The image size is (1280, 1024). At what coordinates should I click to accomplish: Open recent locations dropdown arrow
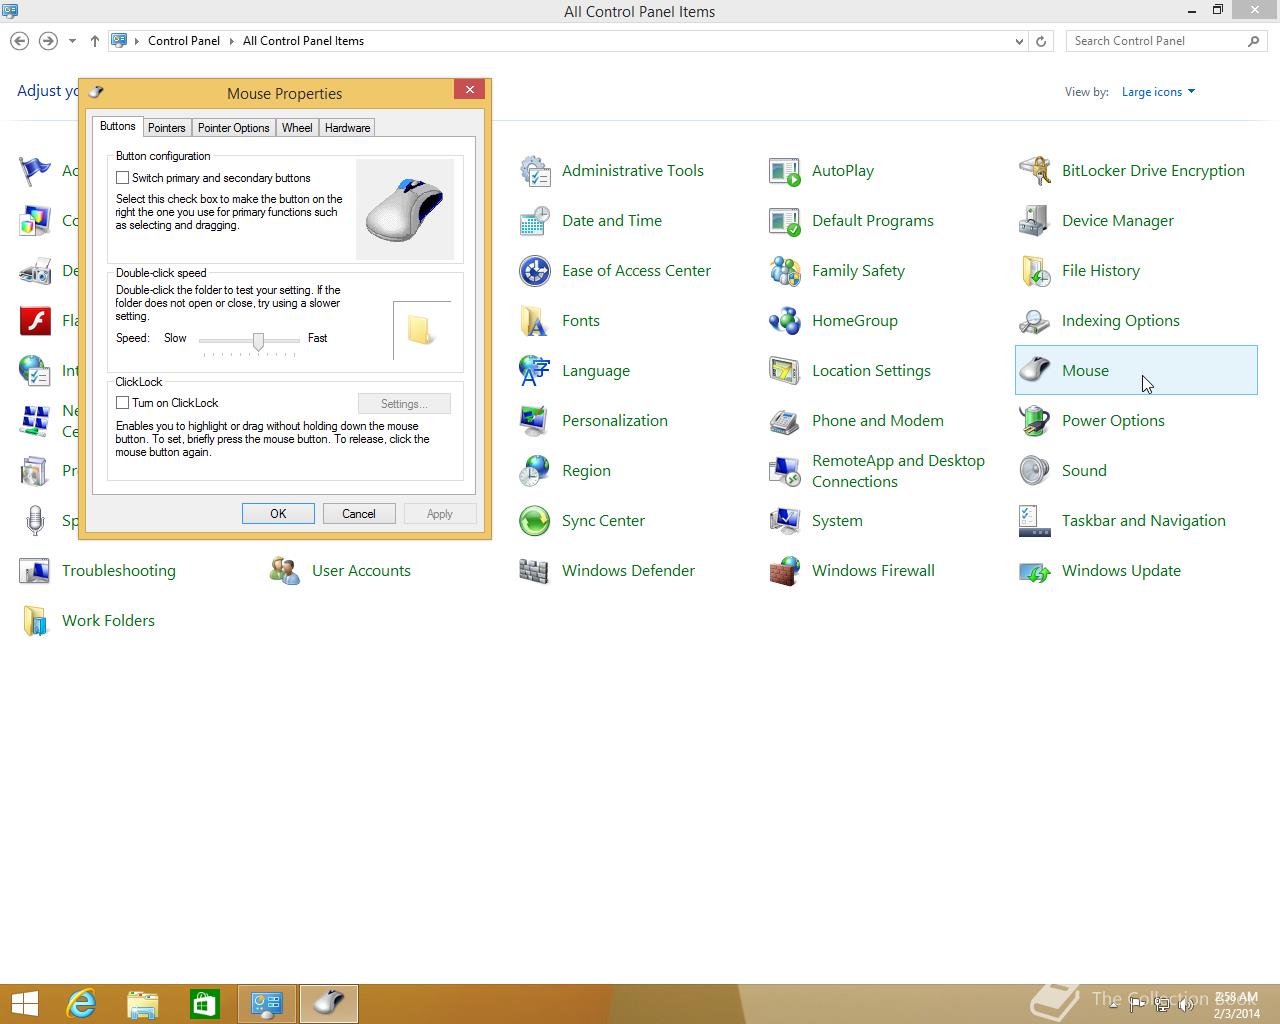tap(72, 41)
